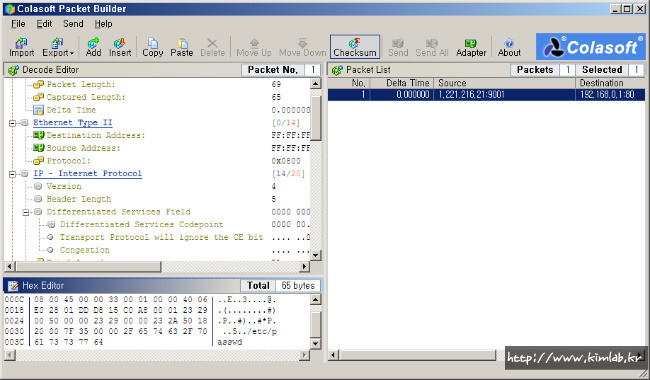Click the Move Down toolbar icon

(x=303, y=46)
